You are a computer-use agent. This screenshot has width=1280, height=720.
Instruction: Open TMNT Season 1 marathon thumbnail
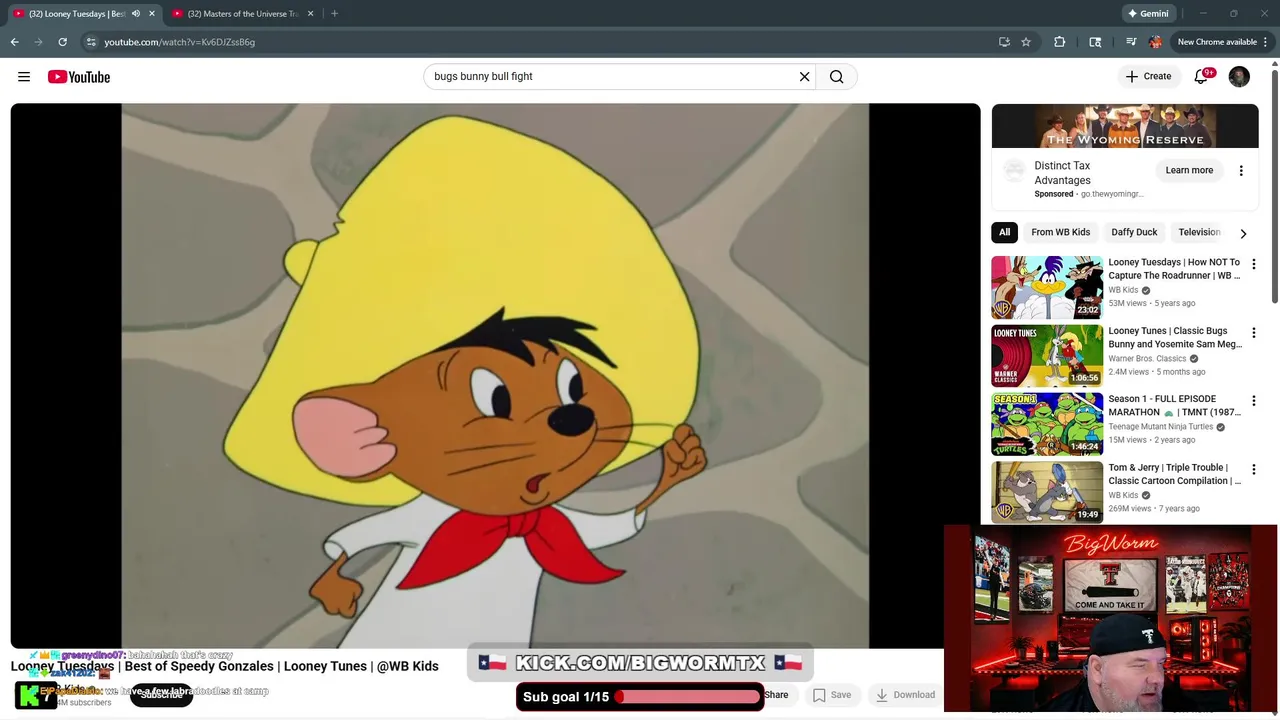tap(1047, 424)
